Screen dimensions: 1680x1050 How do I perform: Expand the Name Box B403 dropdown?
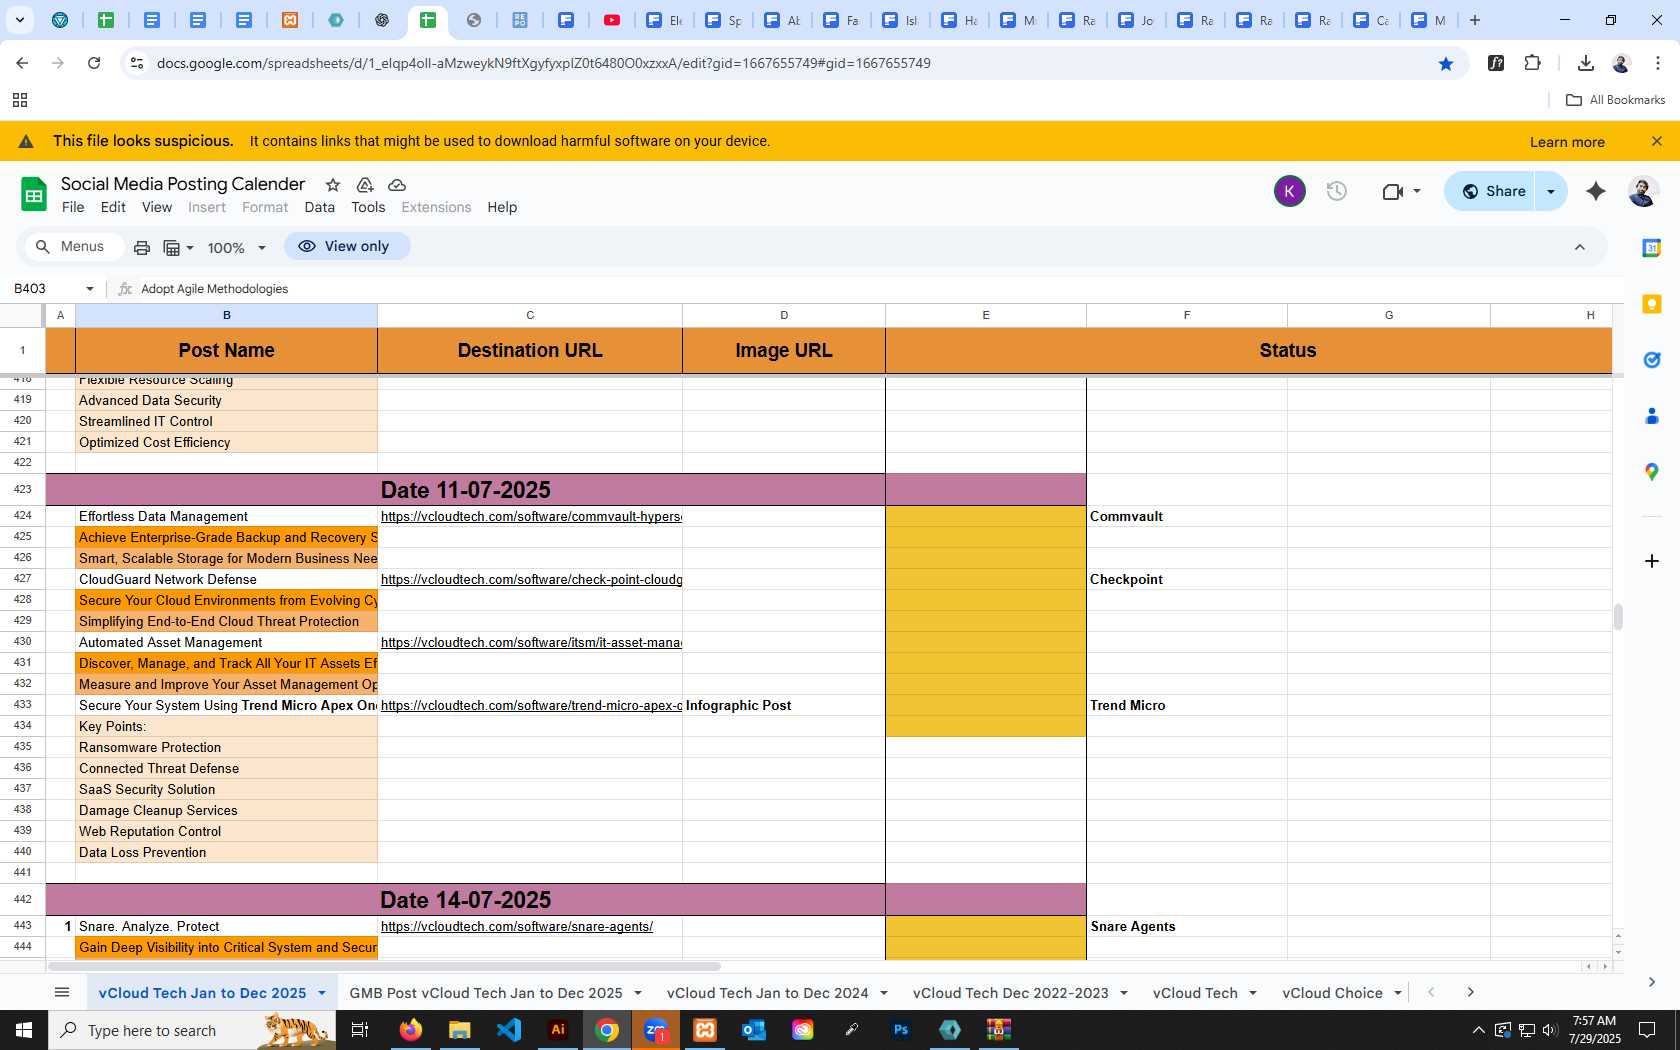click(x=90, y=289)
